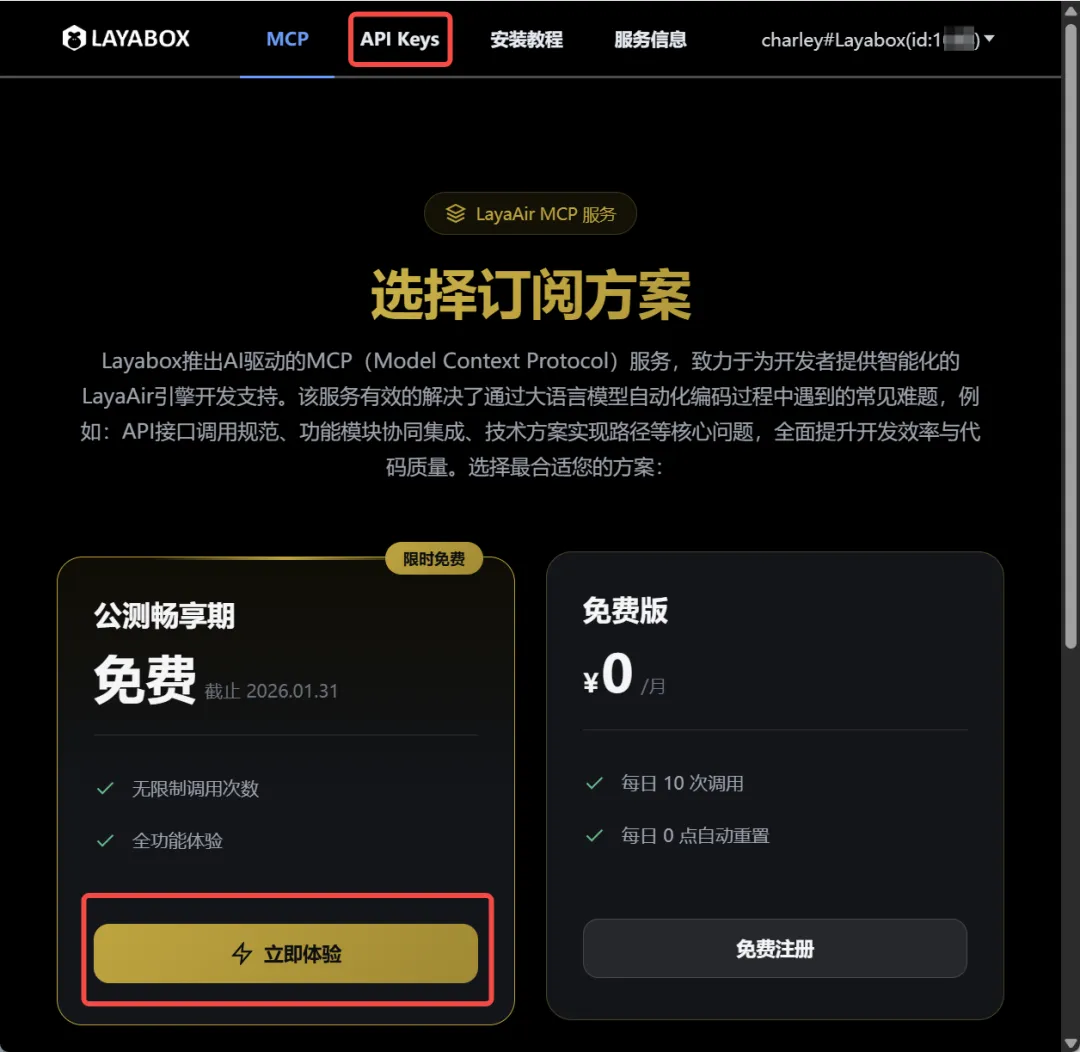
Task: Click the layers icon in LayaAir MCP badge
Action: tap(455, 214)
